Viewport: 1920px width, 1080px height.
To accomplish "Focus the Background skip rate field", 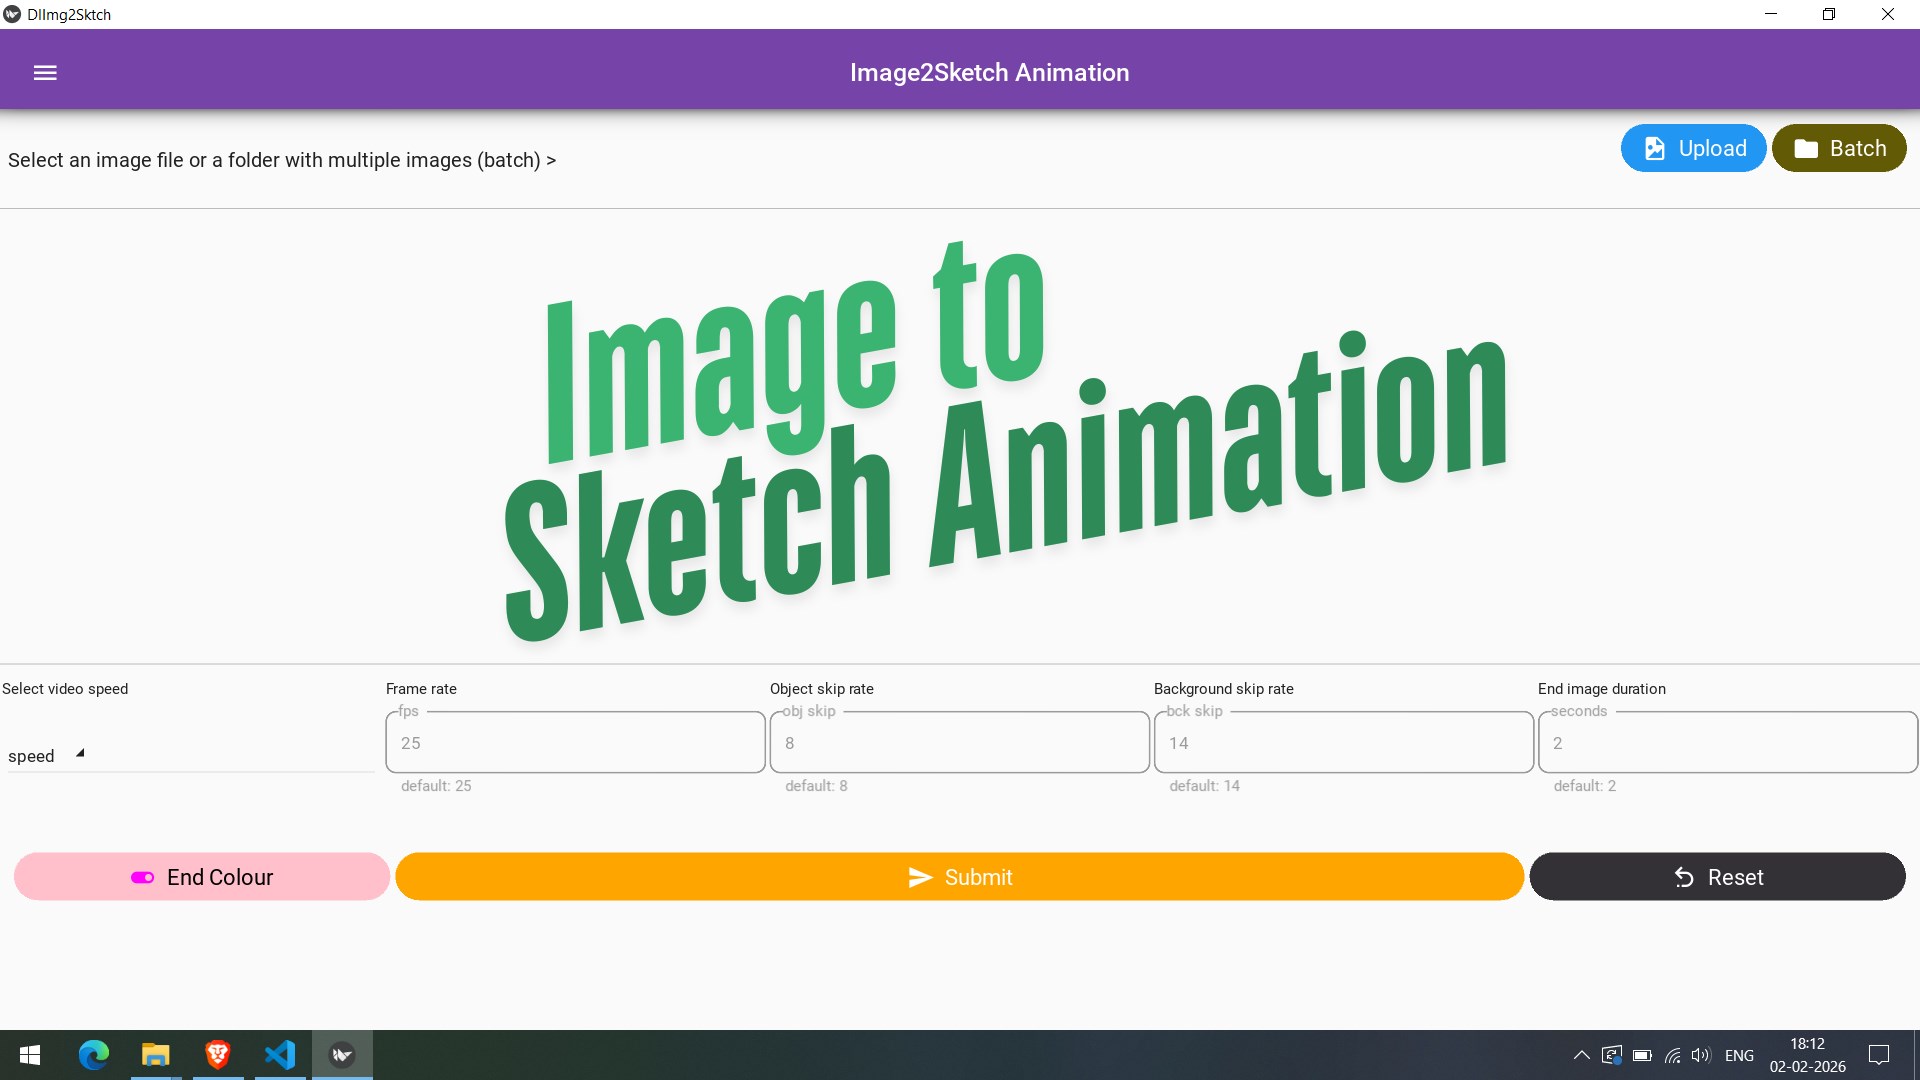I will tap(1343, 743).
